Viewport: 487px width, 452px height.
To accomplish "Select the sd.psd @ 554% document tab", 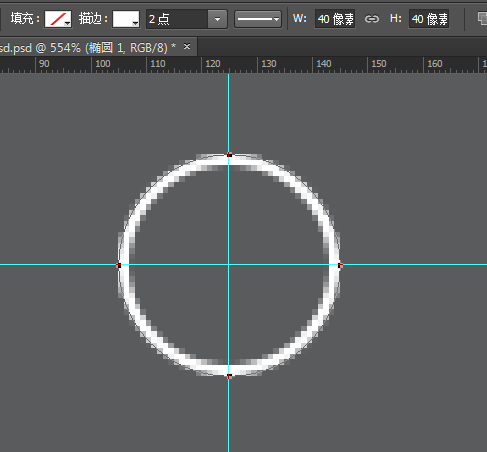I will click(88, 48).
